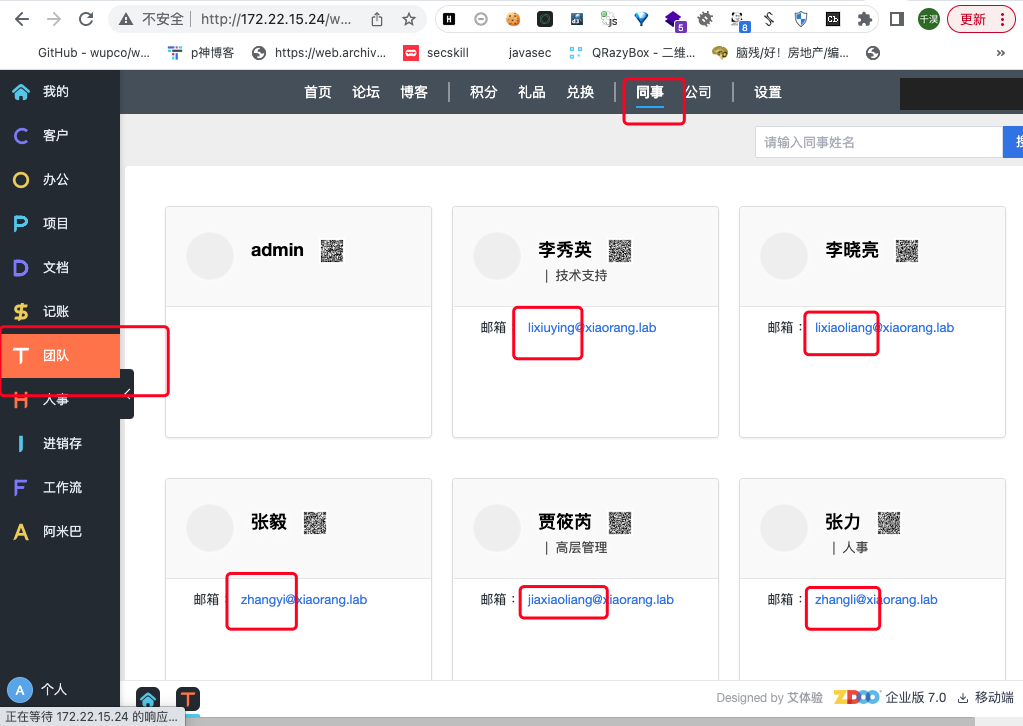Open the 办公 office module
This screenshot has height=726, width=1023.
point(59,180)
